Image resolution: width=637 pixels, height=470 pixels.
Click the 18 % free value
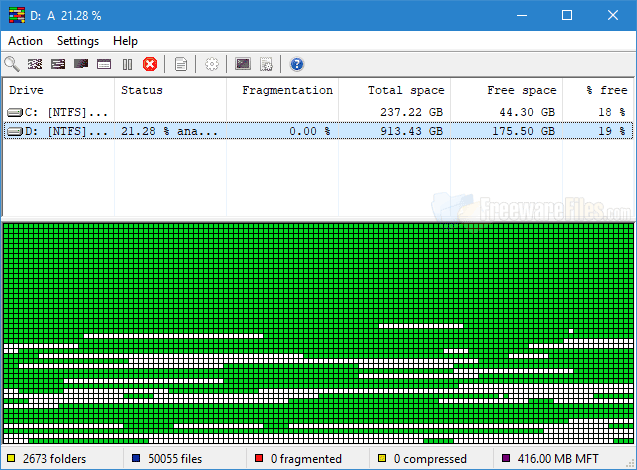(612, 112)
